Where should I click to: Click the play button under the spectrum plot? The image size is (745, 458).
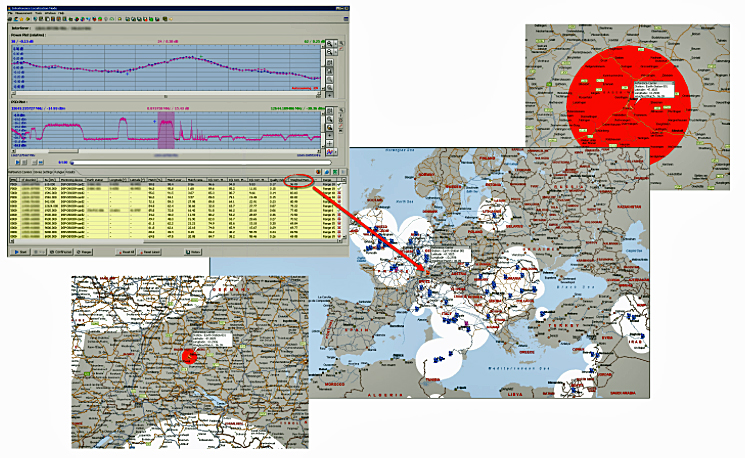(18, 162)
